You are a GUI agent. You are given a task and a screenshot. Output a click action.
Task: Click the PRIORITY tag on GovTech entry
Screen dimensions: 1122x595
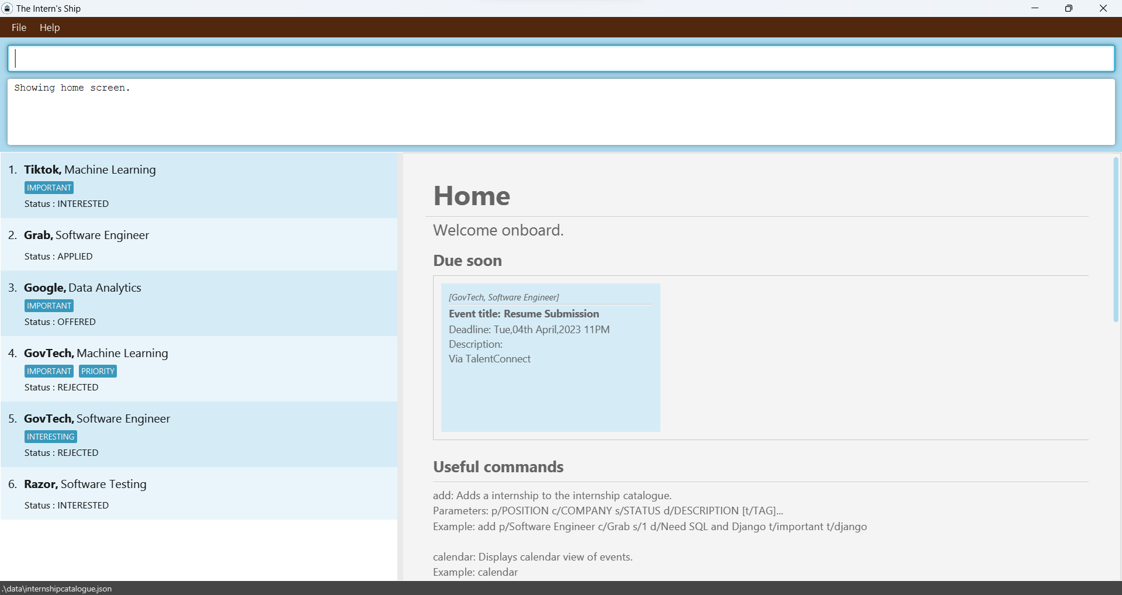[98, 371]
